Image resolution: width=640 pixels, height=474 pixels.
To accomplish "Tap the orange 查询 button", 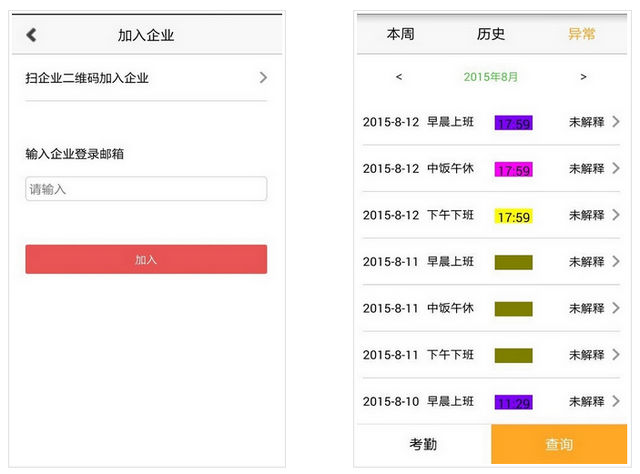I will [559, 445].
